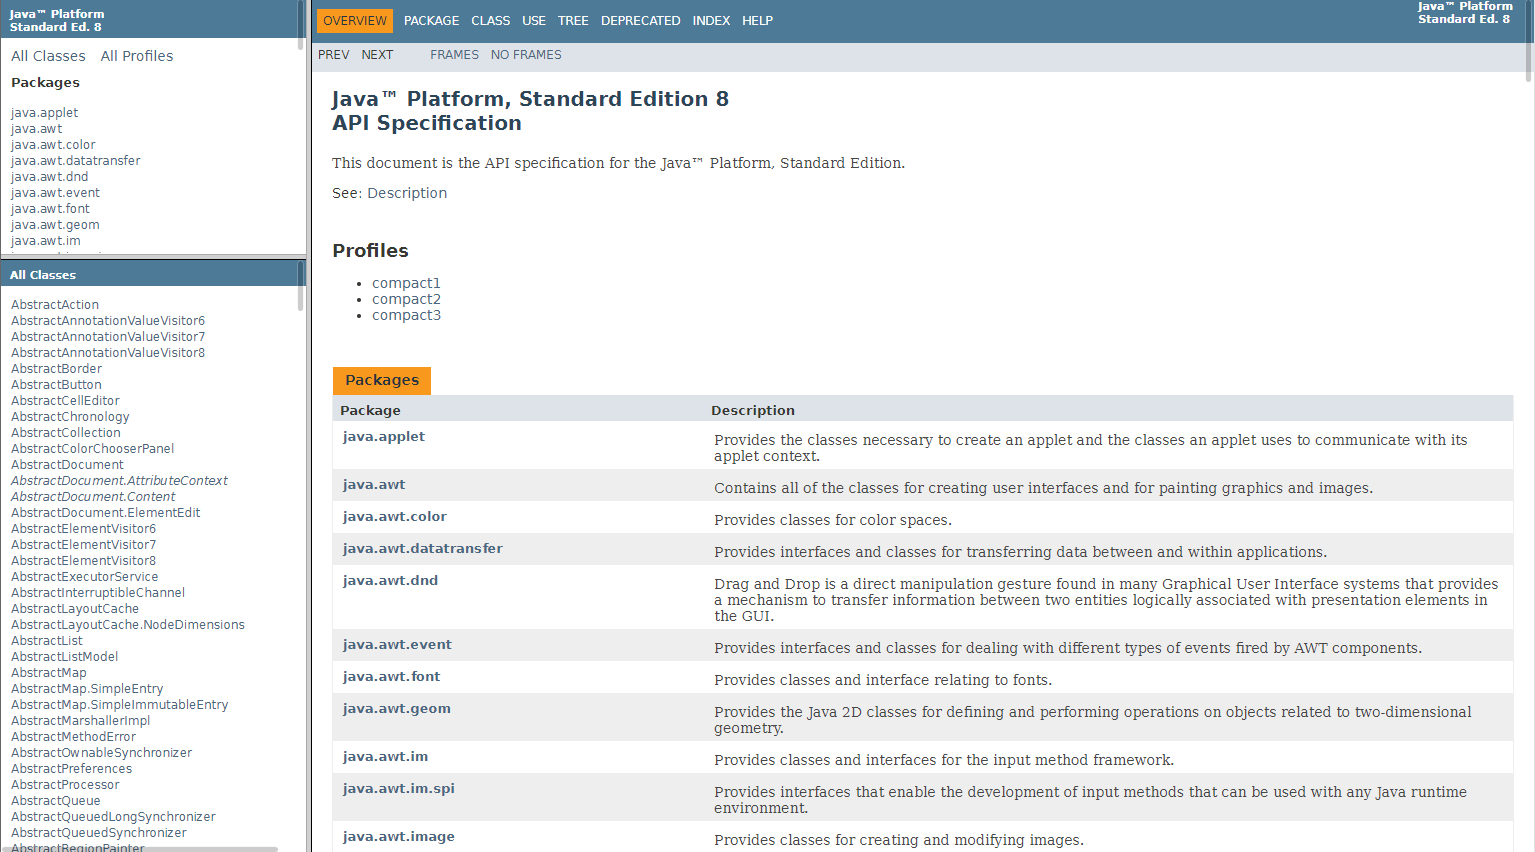Open the CLASS navigation item
This screenshot has width=1535, height=852.
490,21
